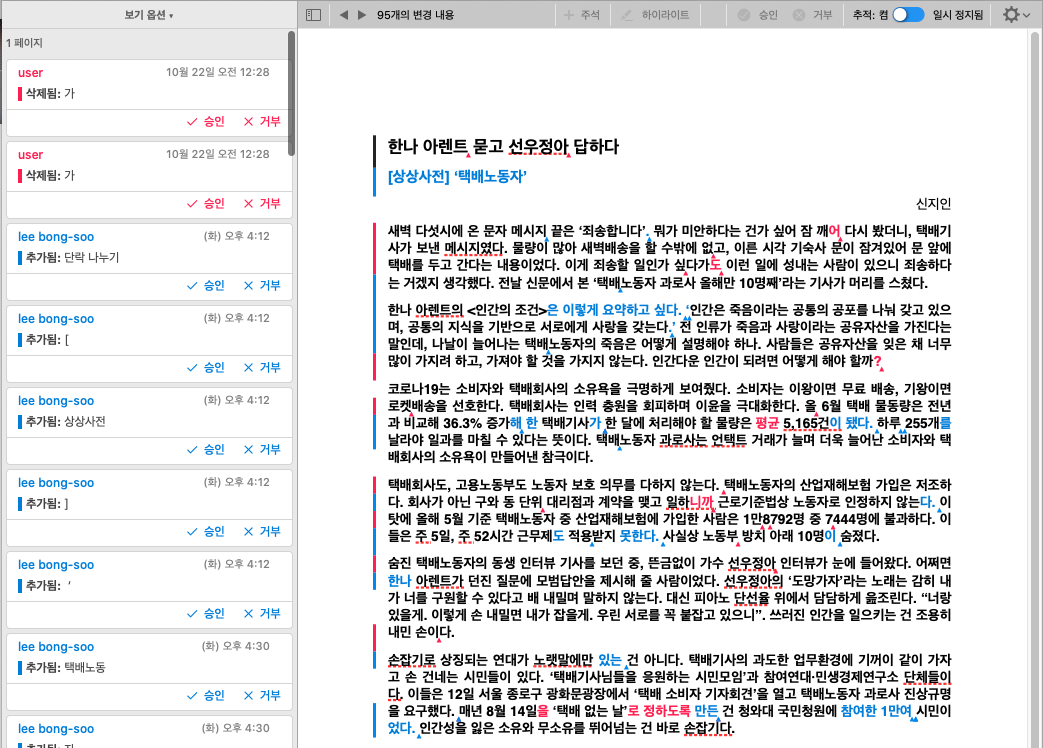Add a comment with the 주석 button
The image size is (1043, 748).
(581, 15)
